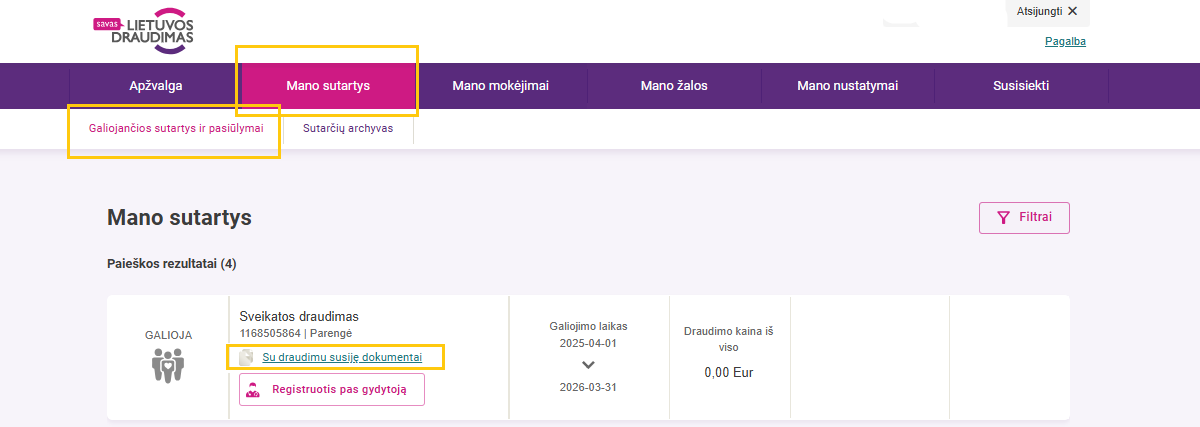This screenshot has width=1200, height=427.
Task: Go to Mano mokėjimai section
Action: tap(500, 86)
